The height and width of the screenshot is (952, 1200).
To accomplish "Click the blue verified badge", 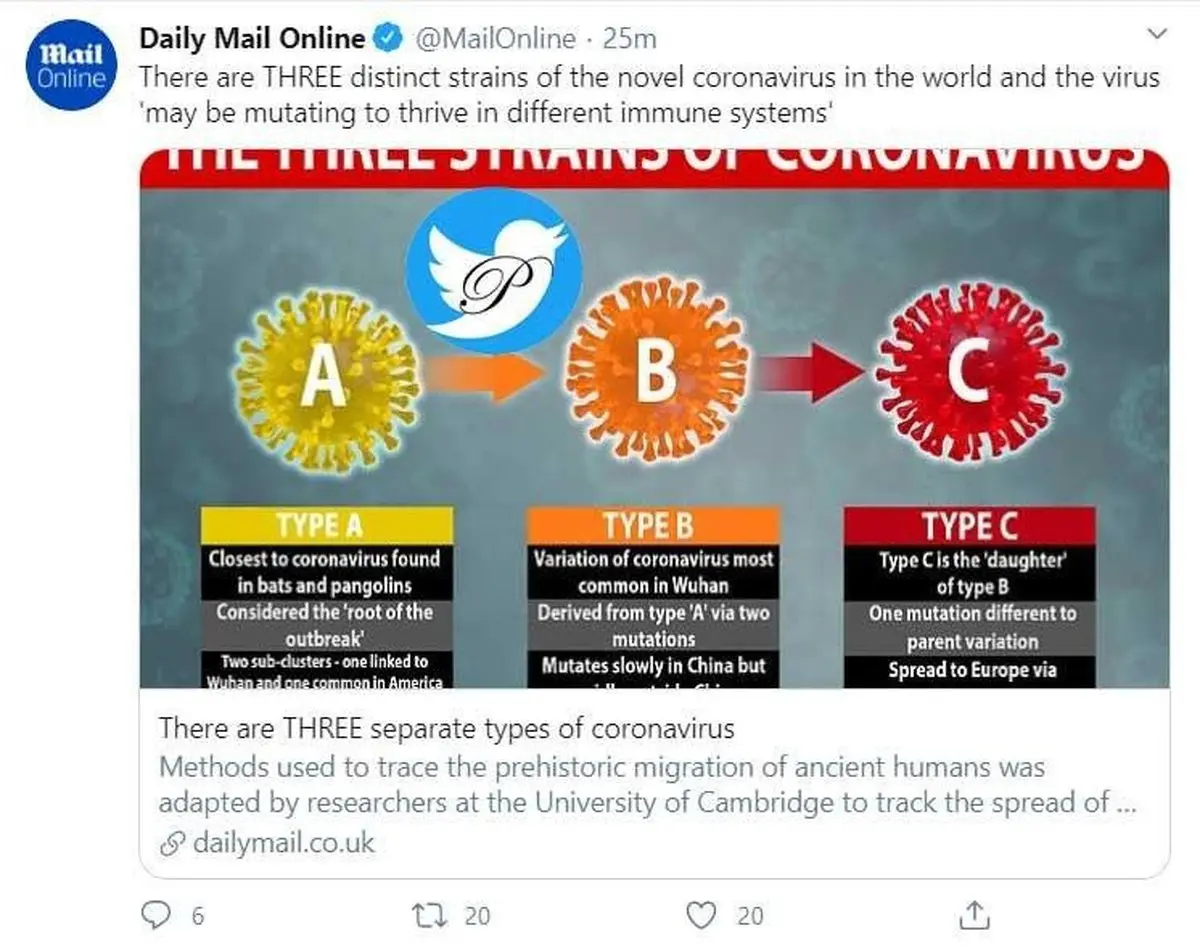I will (387, 39).
